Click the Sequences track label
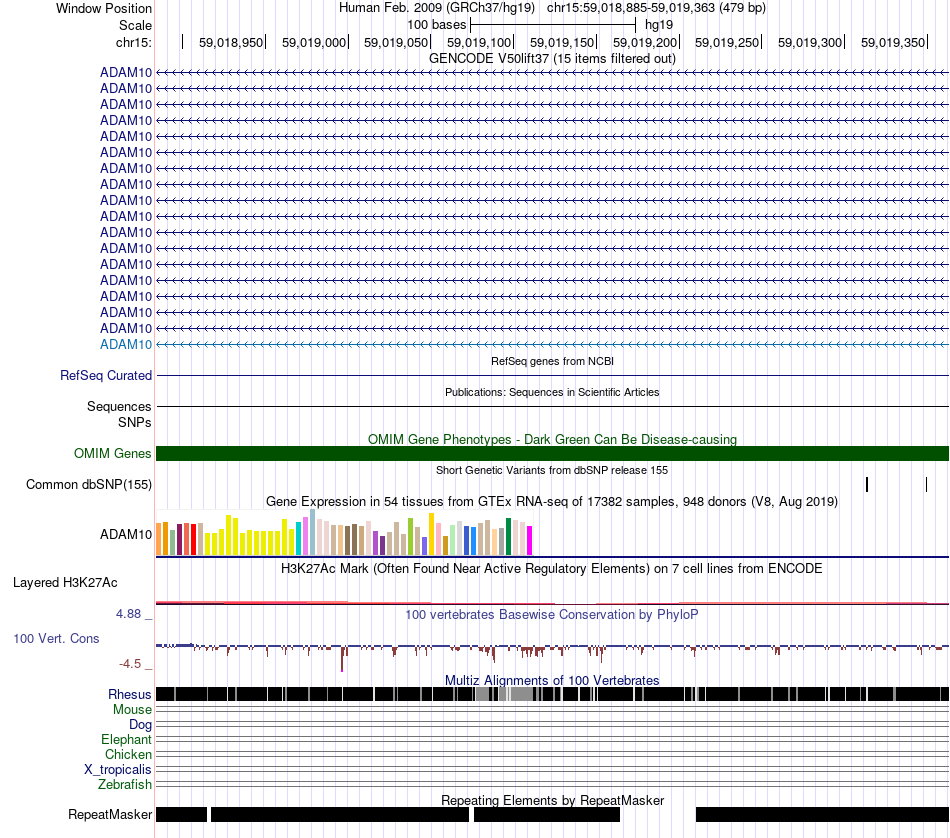Screen dimensions: 950x838 tap(119, 407)
